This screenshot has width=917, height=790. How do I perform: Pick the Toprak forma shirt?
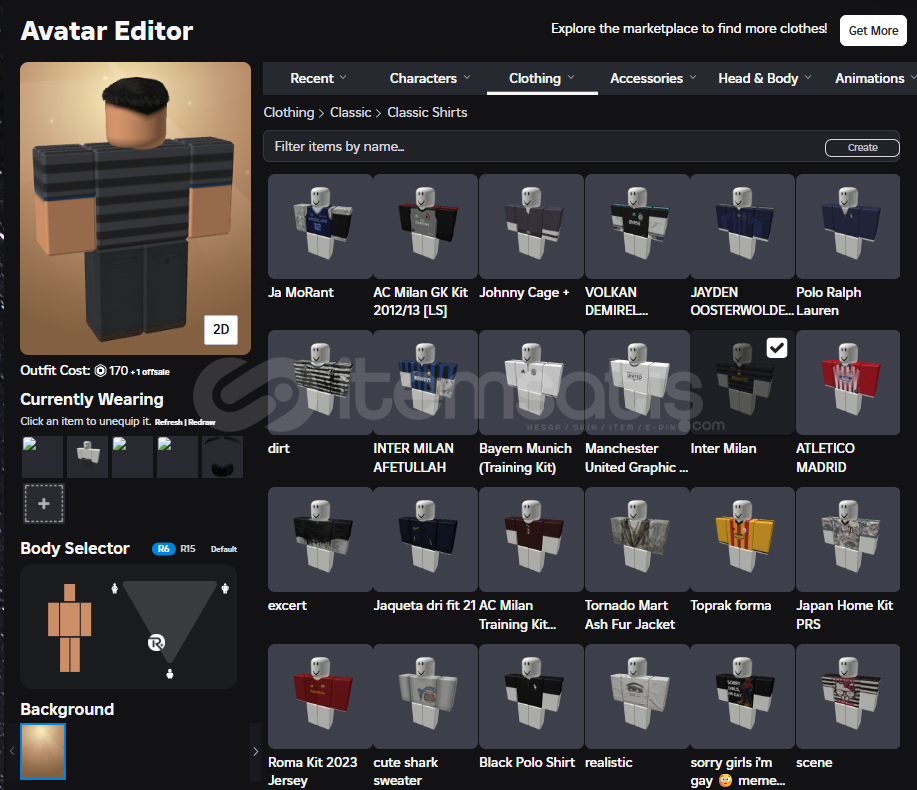pyautogui.click(x=742, y=539)
